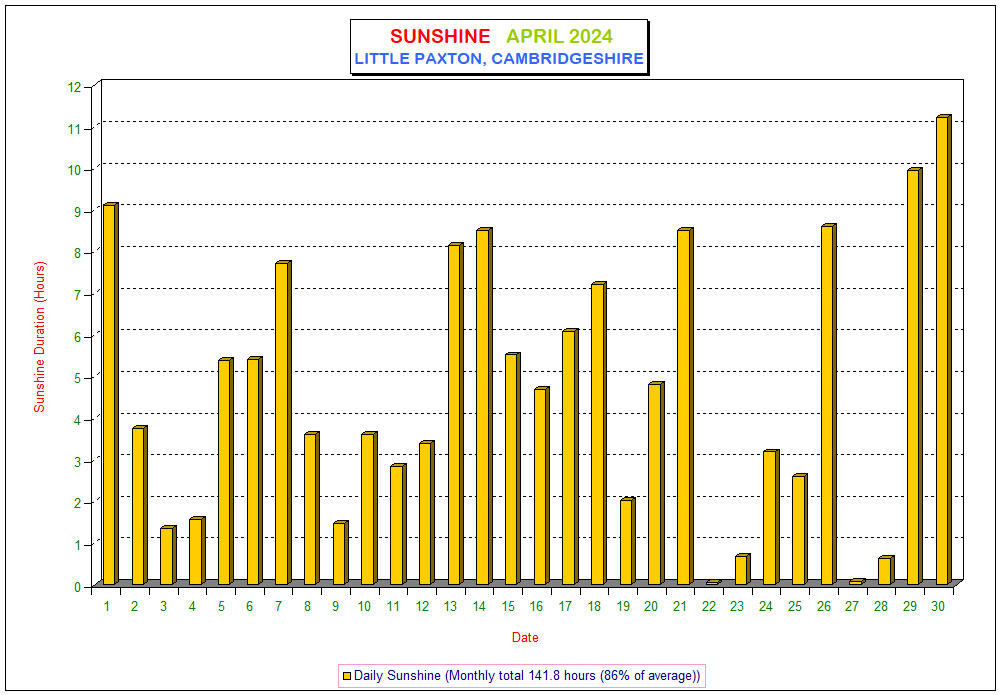The height and width of the screenshot is (695, 1001).
Task: Select the bar for date 8
Action: [312, 509]
